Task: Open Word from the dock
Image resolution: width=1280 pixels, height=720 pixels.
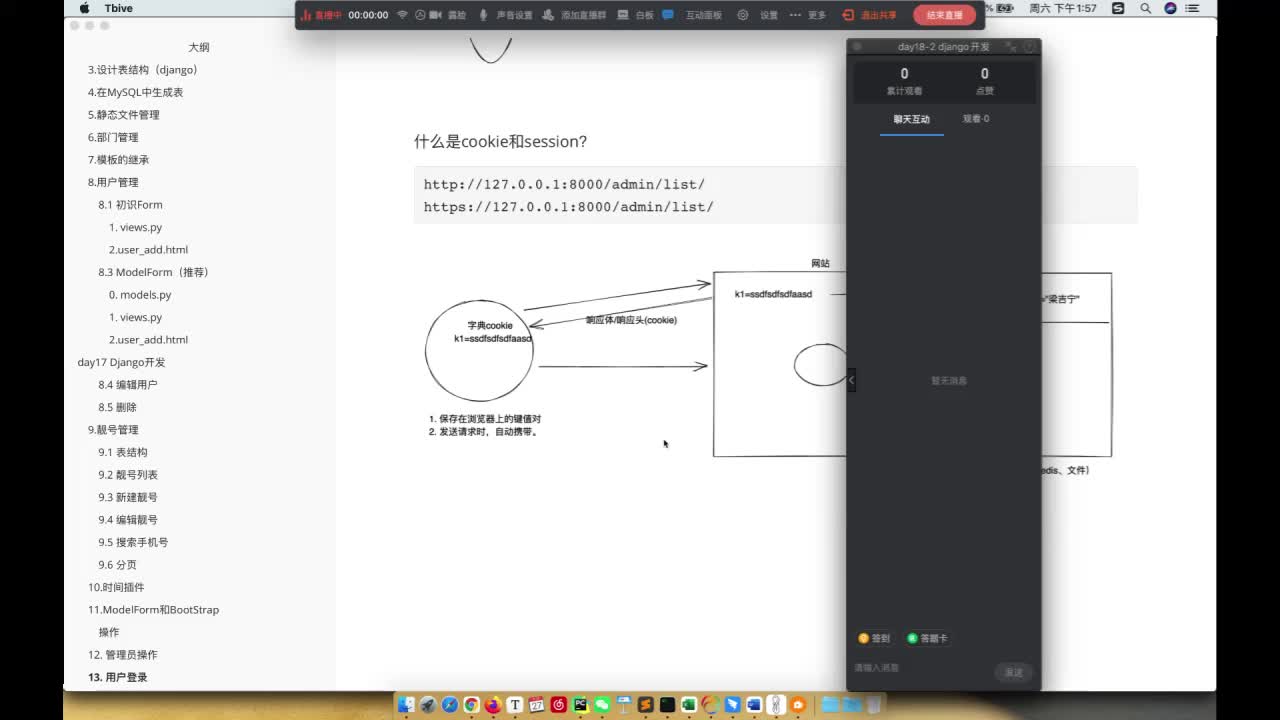Action: 755,705
